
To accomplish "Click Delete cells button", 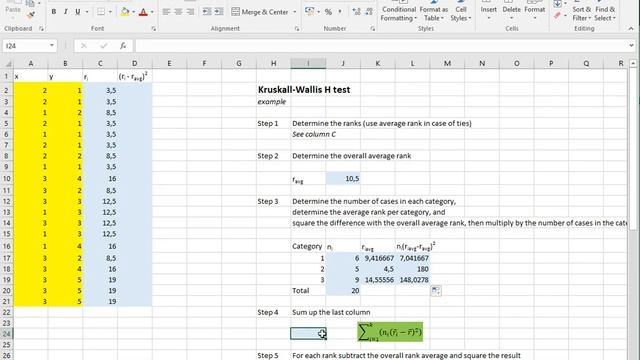I will click(x=511, y=11).
